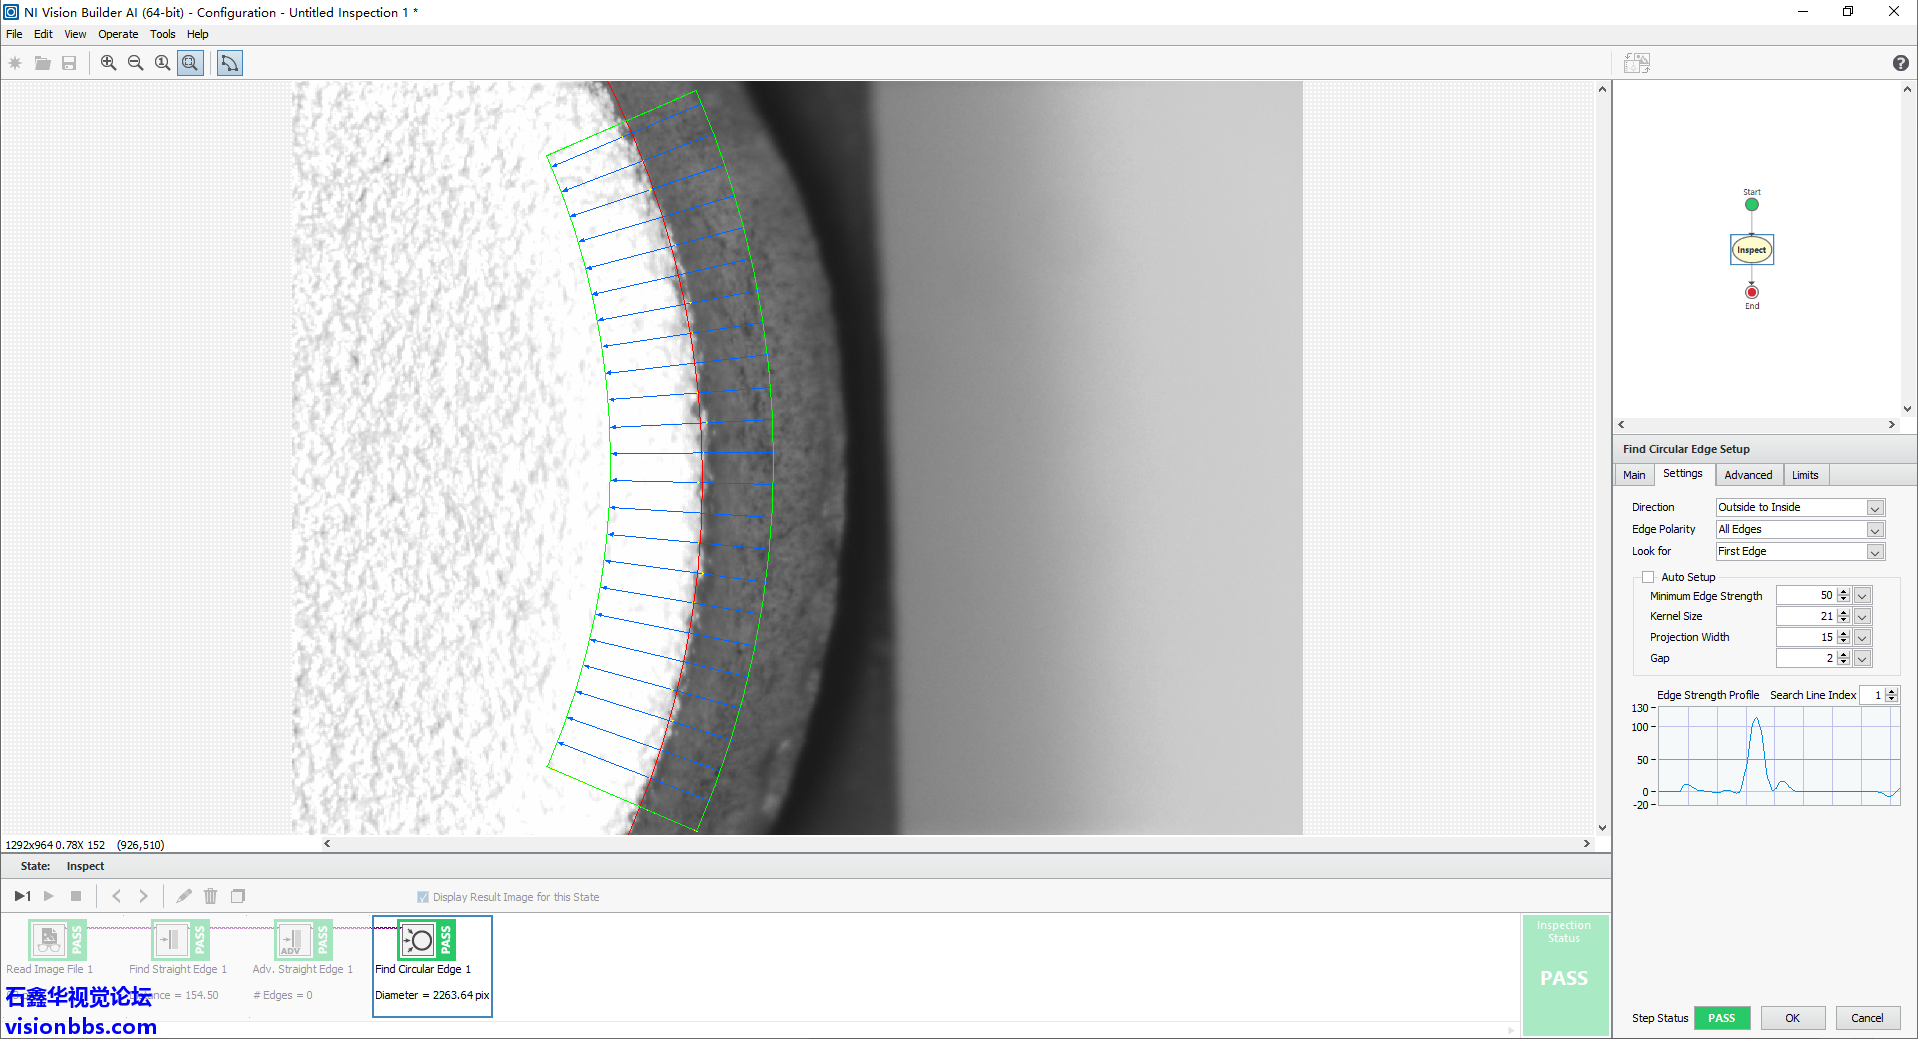Open the Operate menu
The width and height of the screenshot is (1918, 1039).
118,34
